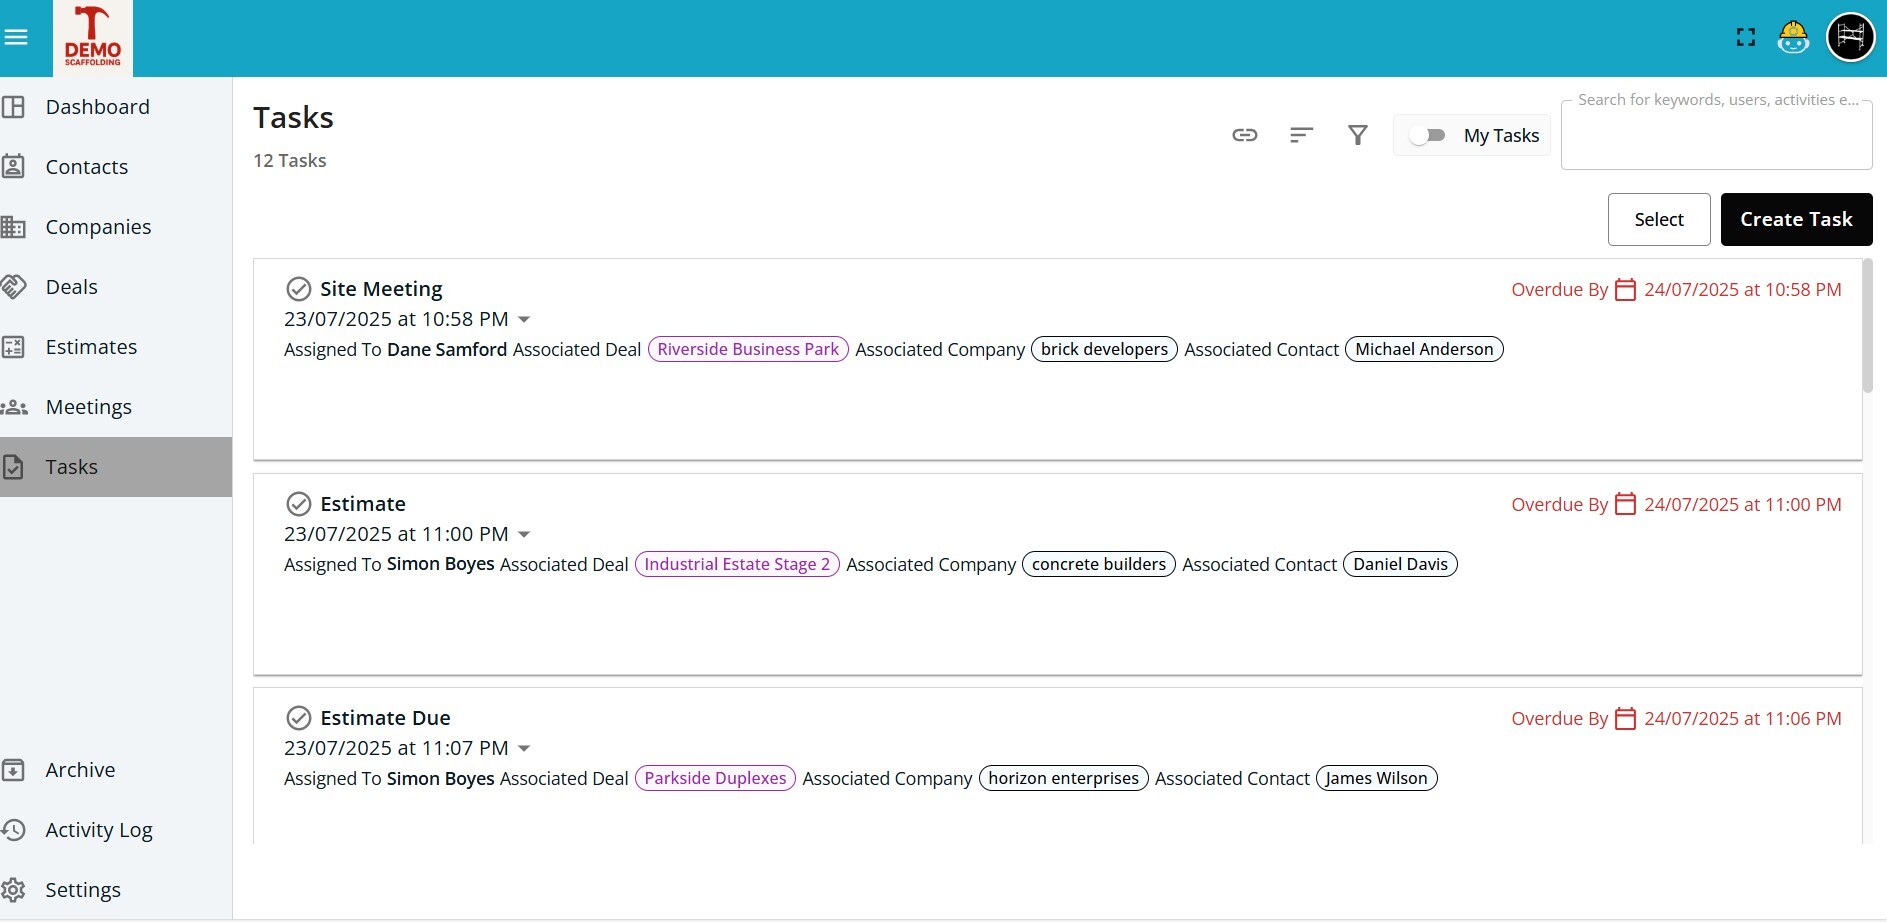
Task: Click the task search input field
Action: coord(1716,135)
